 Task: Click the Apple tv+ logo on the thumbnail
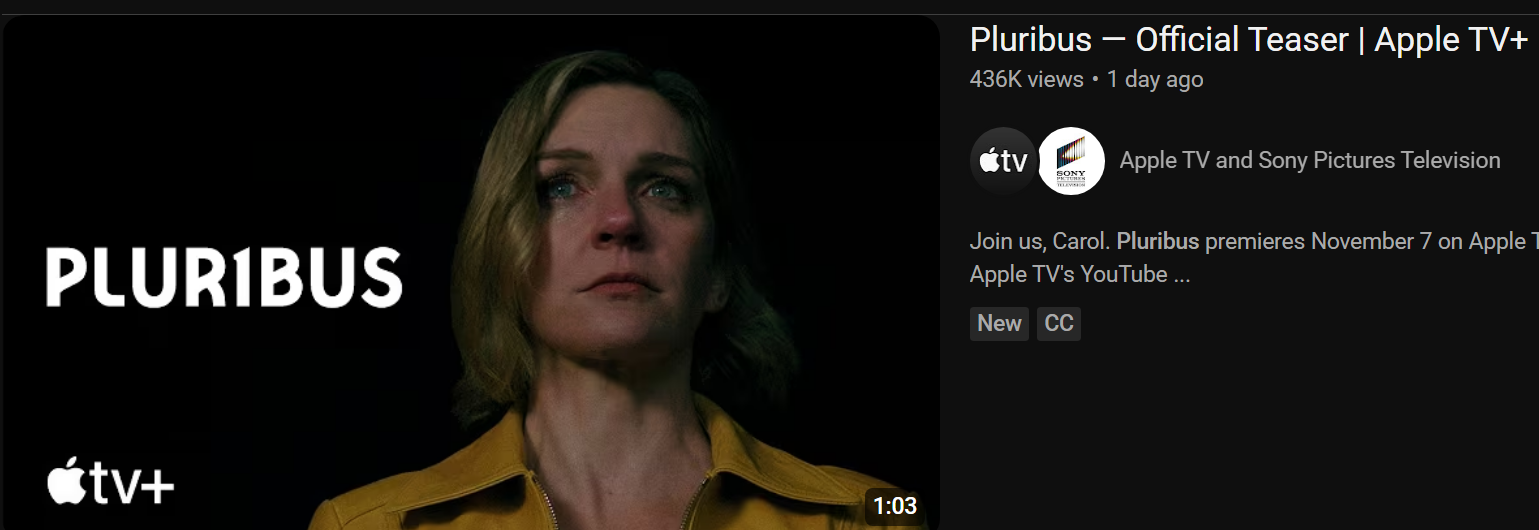click(111, 484)
